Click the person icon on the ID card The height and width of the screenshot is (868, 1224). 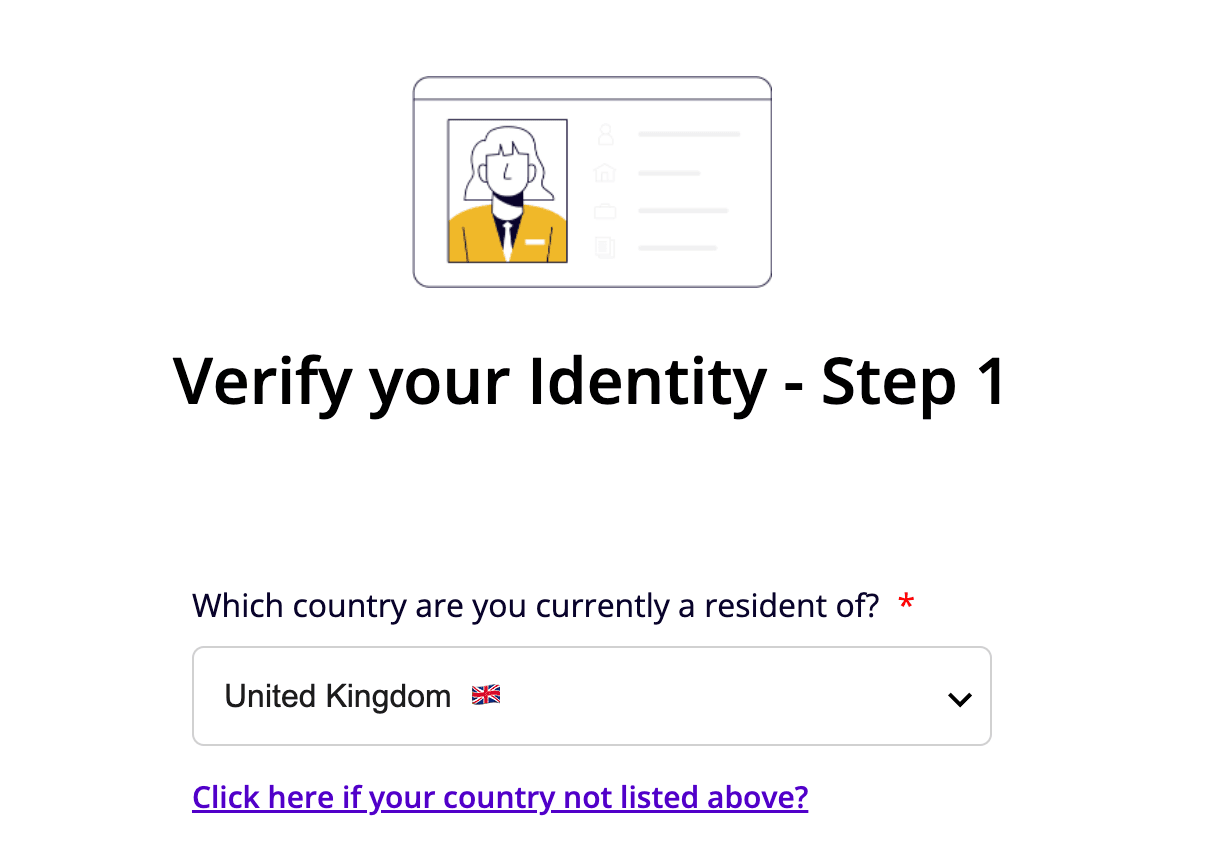pyautogui.click(x=605, y=134)
